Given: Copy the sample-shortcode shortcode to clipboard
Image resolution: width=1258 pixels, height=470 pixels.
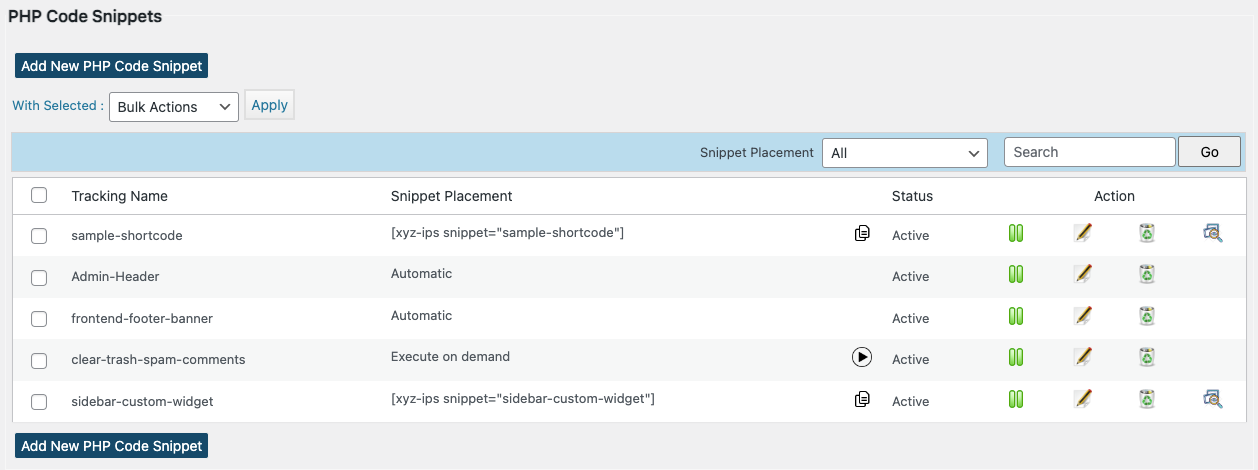Looking at the screenshot, I should (862, 233).
